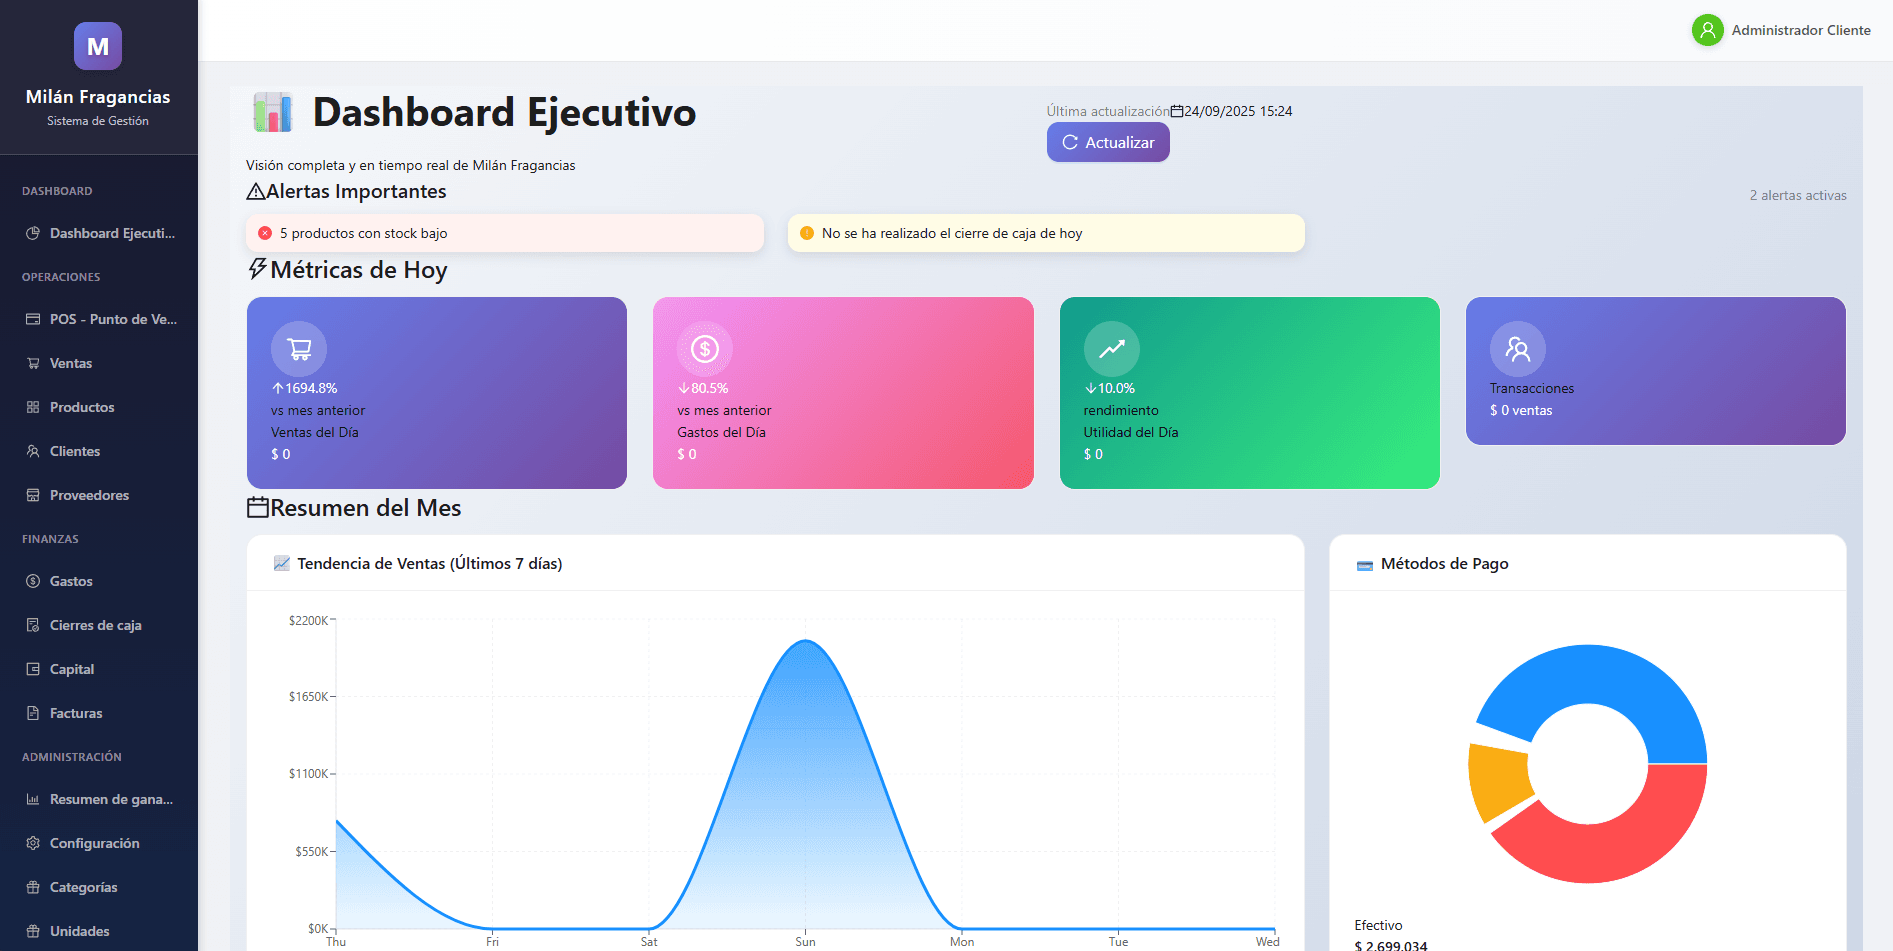Screen dimensions: 1893x951
Task: Click the stock bajo alert banner
Action: pyautogui.click(x=504, y=233)
